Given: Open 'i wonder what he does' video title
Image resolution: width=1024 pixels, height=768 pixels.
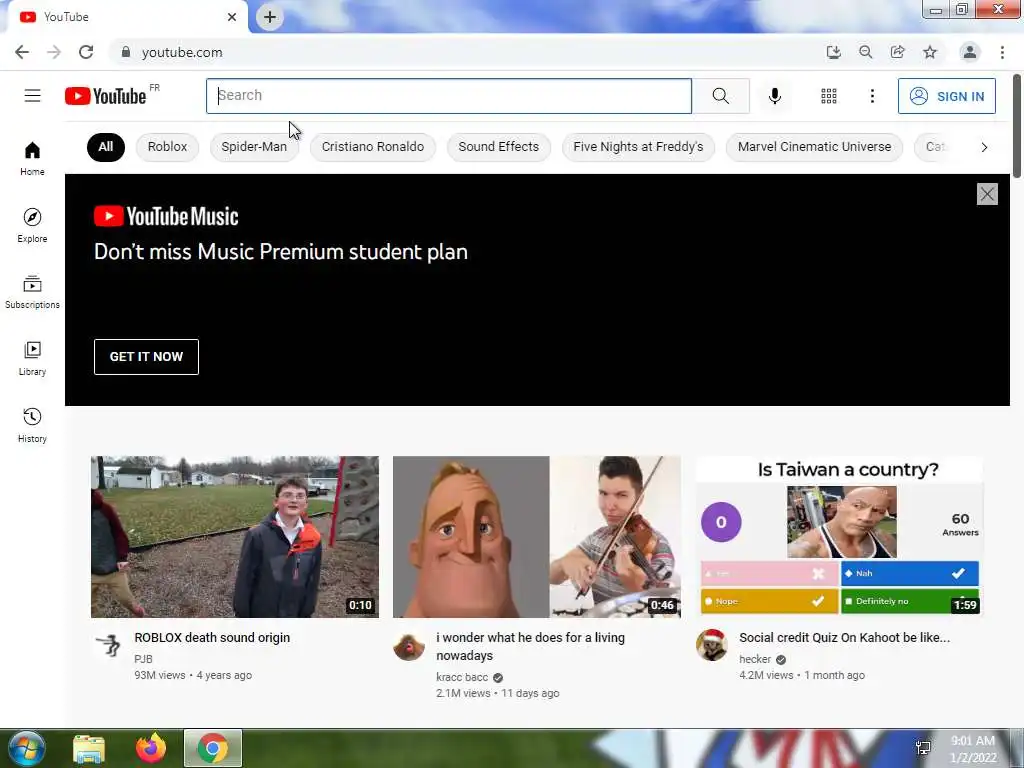Looking at the screenshot, I should click(530, 647).
